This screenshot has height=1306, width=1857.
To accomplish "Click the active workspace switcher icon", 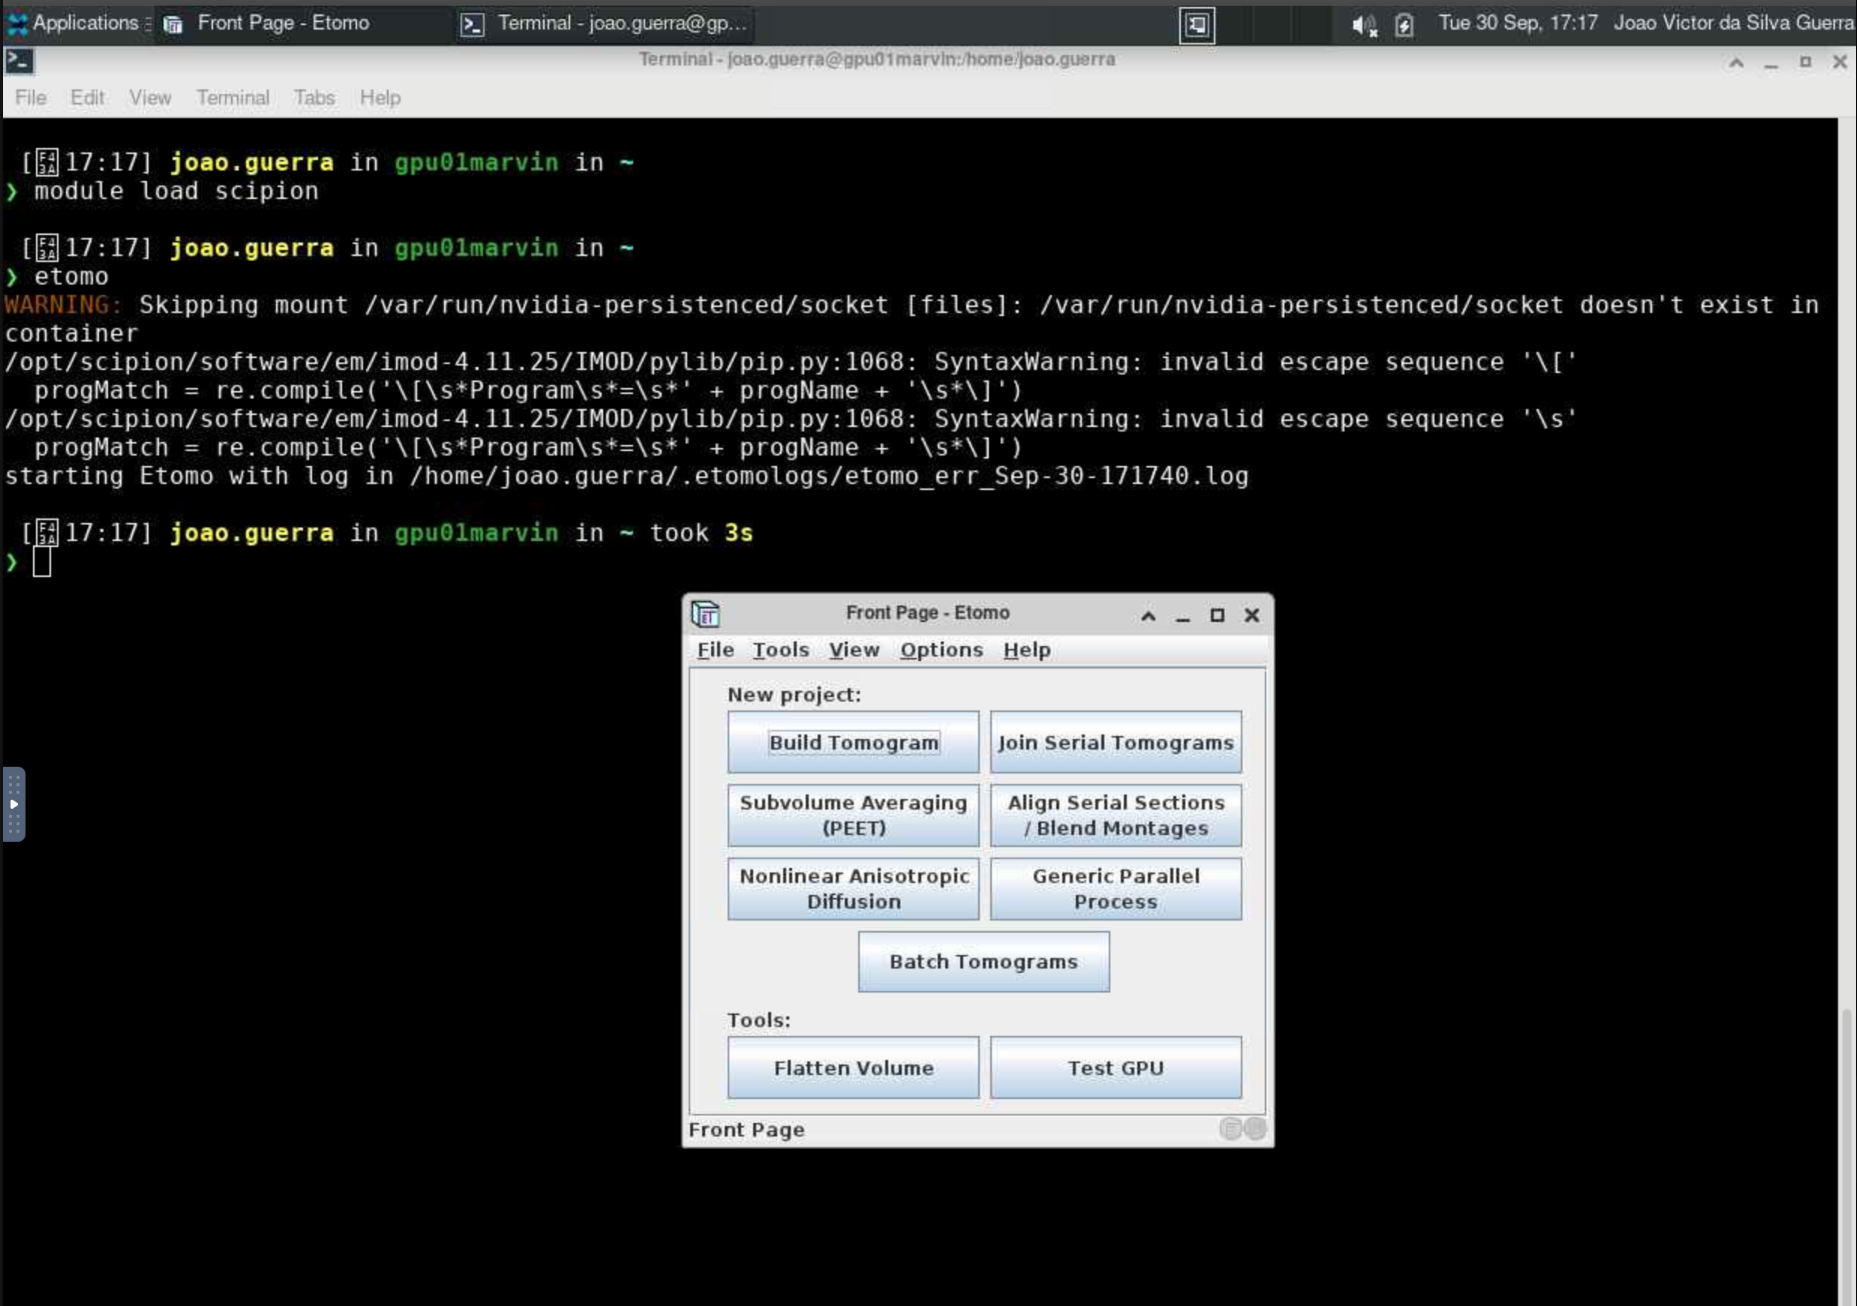I will click(1197, 25).
